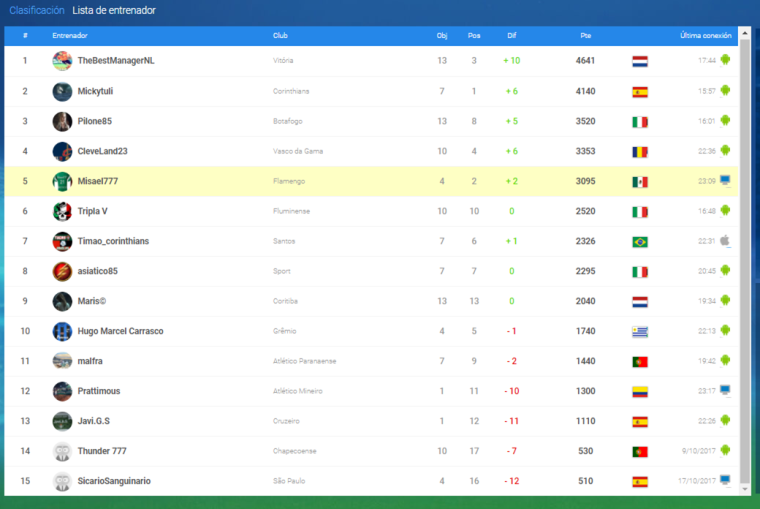760x509 pixels.
Task: Sort by Última conexión column header
Action: 706,35
